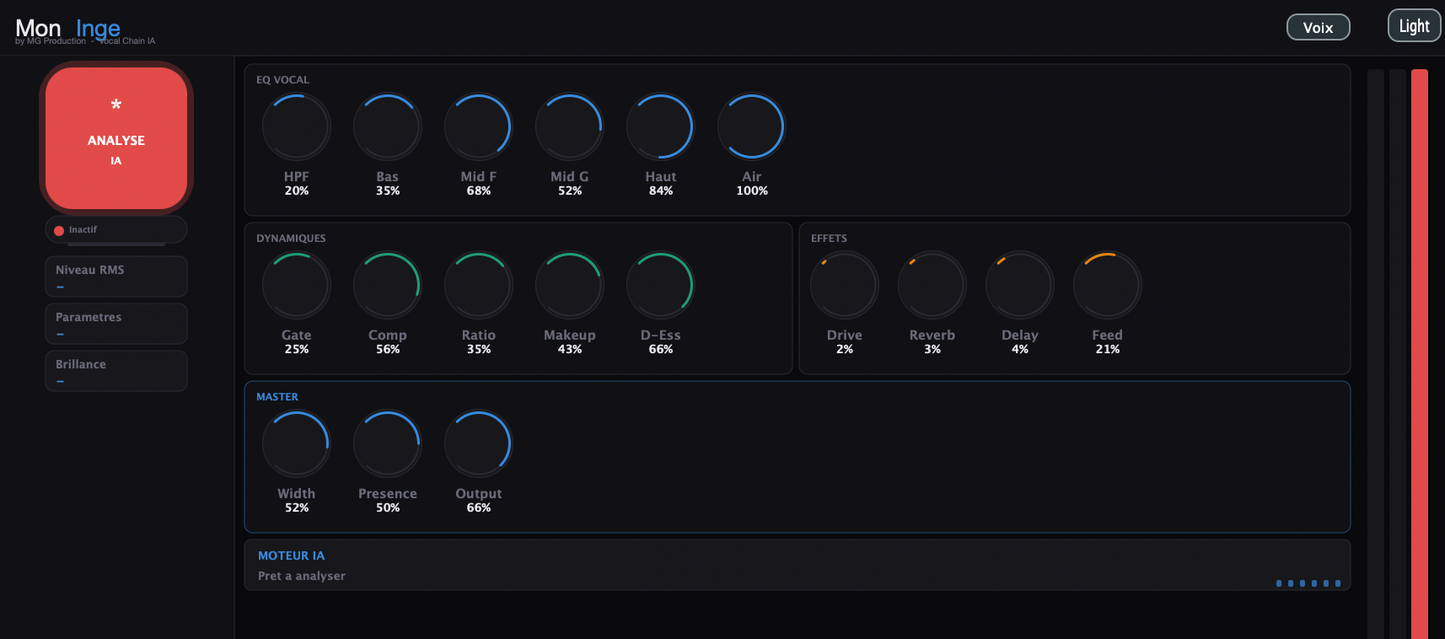Click the Comp knob

[388, 285]
